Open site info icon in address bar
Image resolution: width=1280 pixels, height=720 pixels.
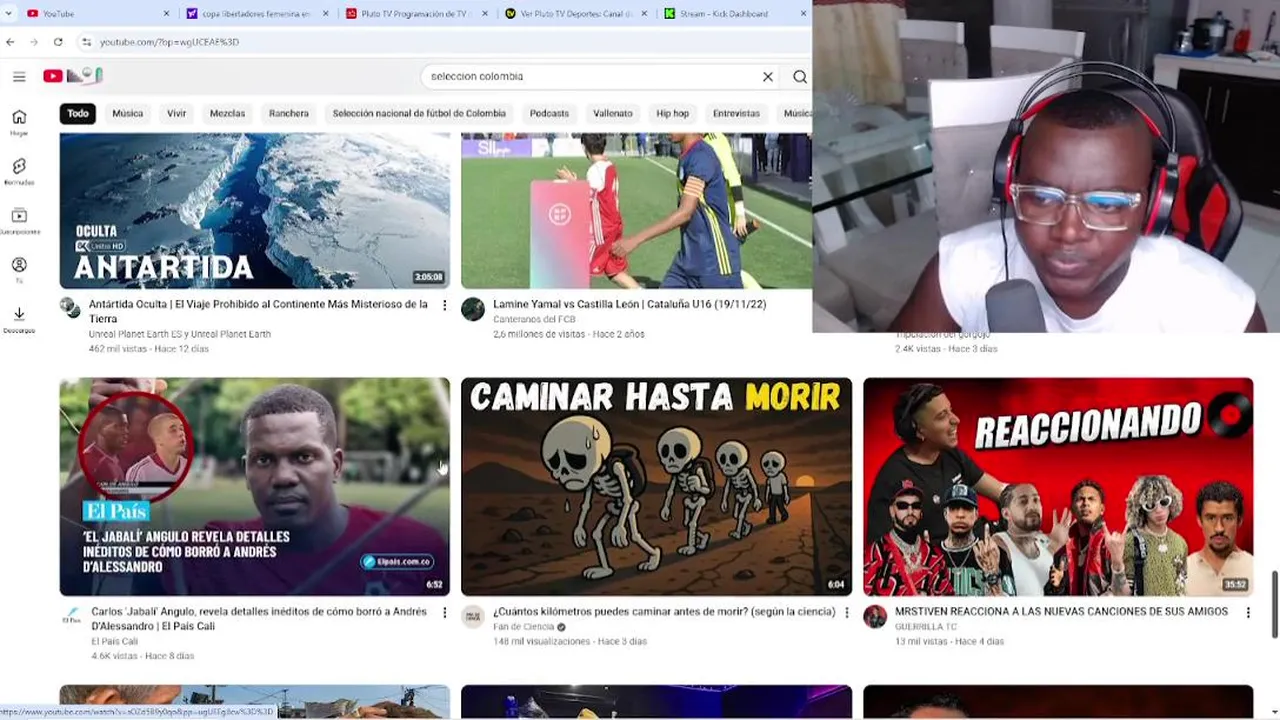pyautogui.click(x=87, y=42)
